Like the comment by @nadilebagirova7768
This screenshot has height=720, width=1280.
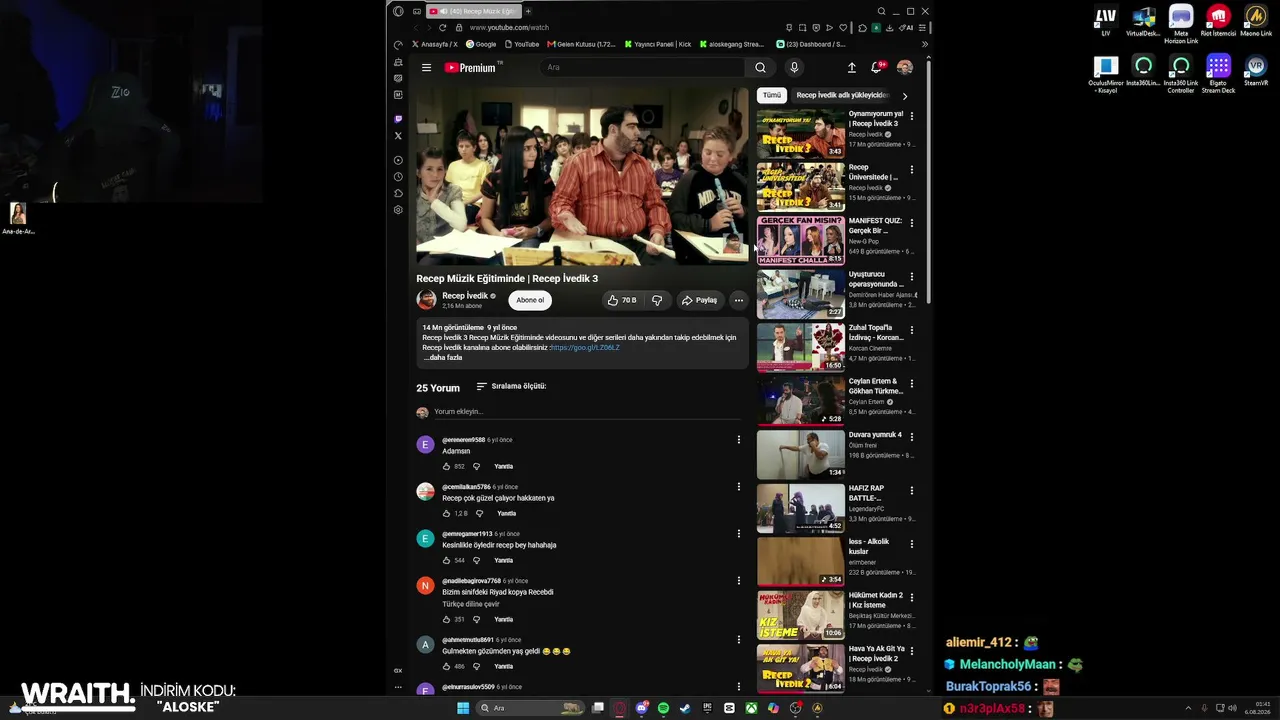[447, 619]
